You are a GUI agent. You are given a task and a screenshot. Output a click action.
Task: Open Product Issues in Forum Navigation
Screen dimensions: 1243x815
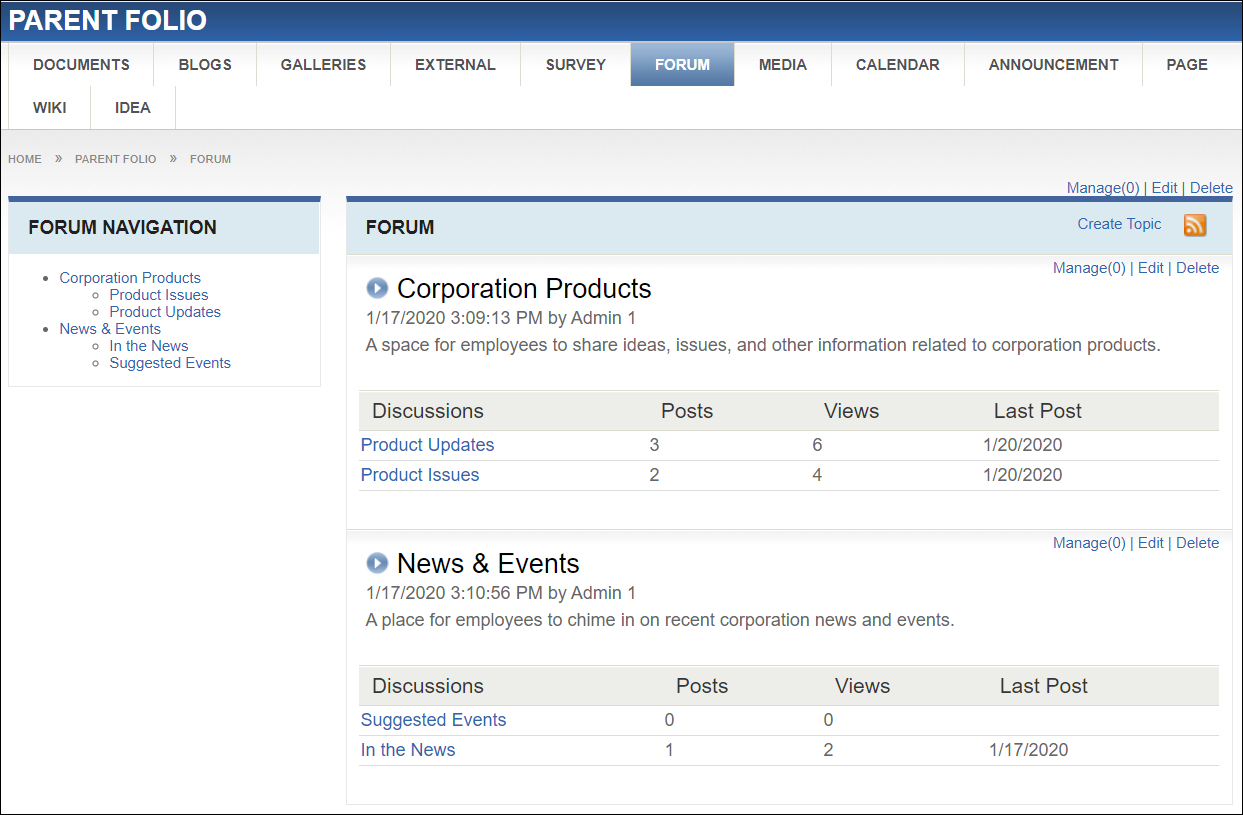point(159,295)
